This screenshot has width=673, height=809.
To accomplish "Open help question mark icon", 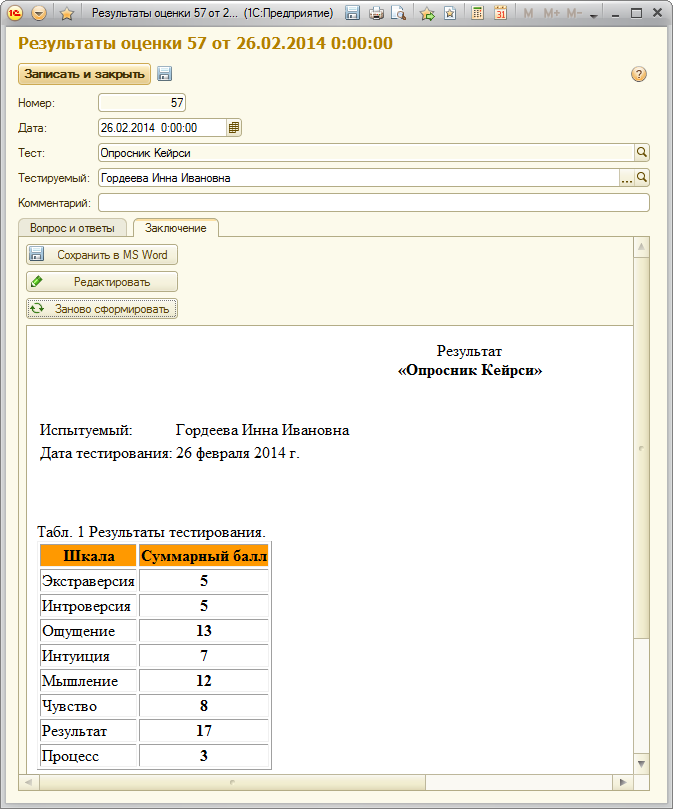I will [x=638, y=74].
